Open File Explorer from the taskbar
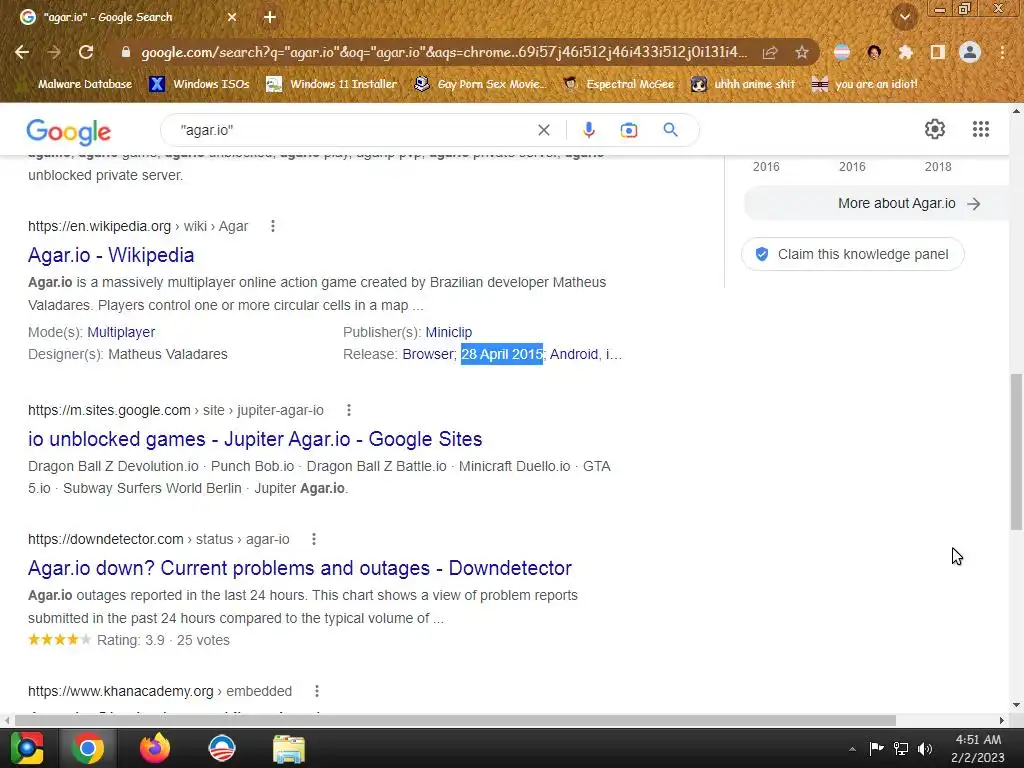This screenshot has width=1024, height=768. (x=289, y=748)
